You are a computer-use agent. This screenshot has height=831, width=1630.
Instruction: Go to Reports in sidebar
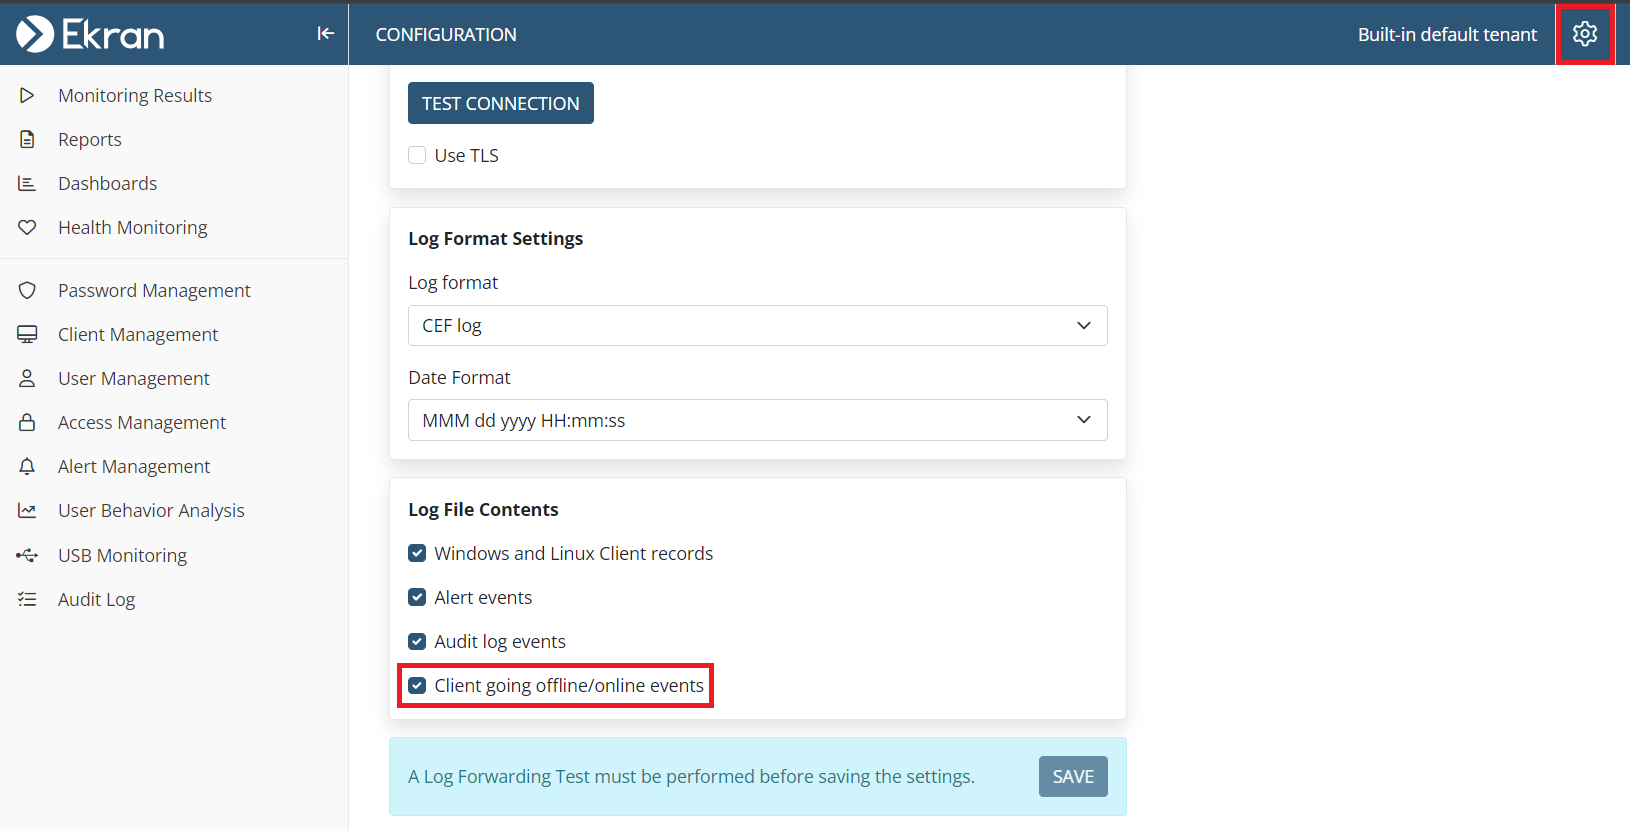[90, 140]
